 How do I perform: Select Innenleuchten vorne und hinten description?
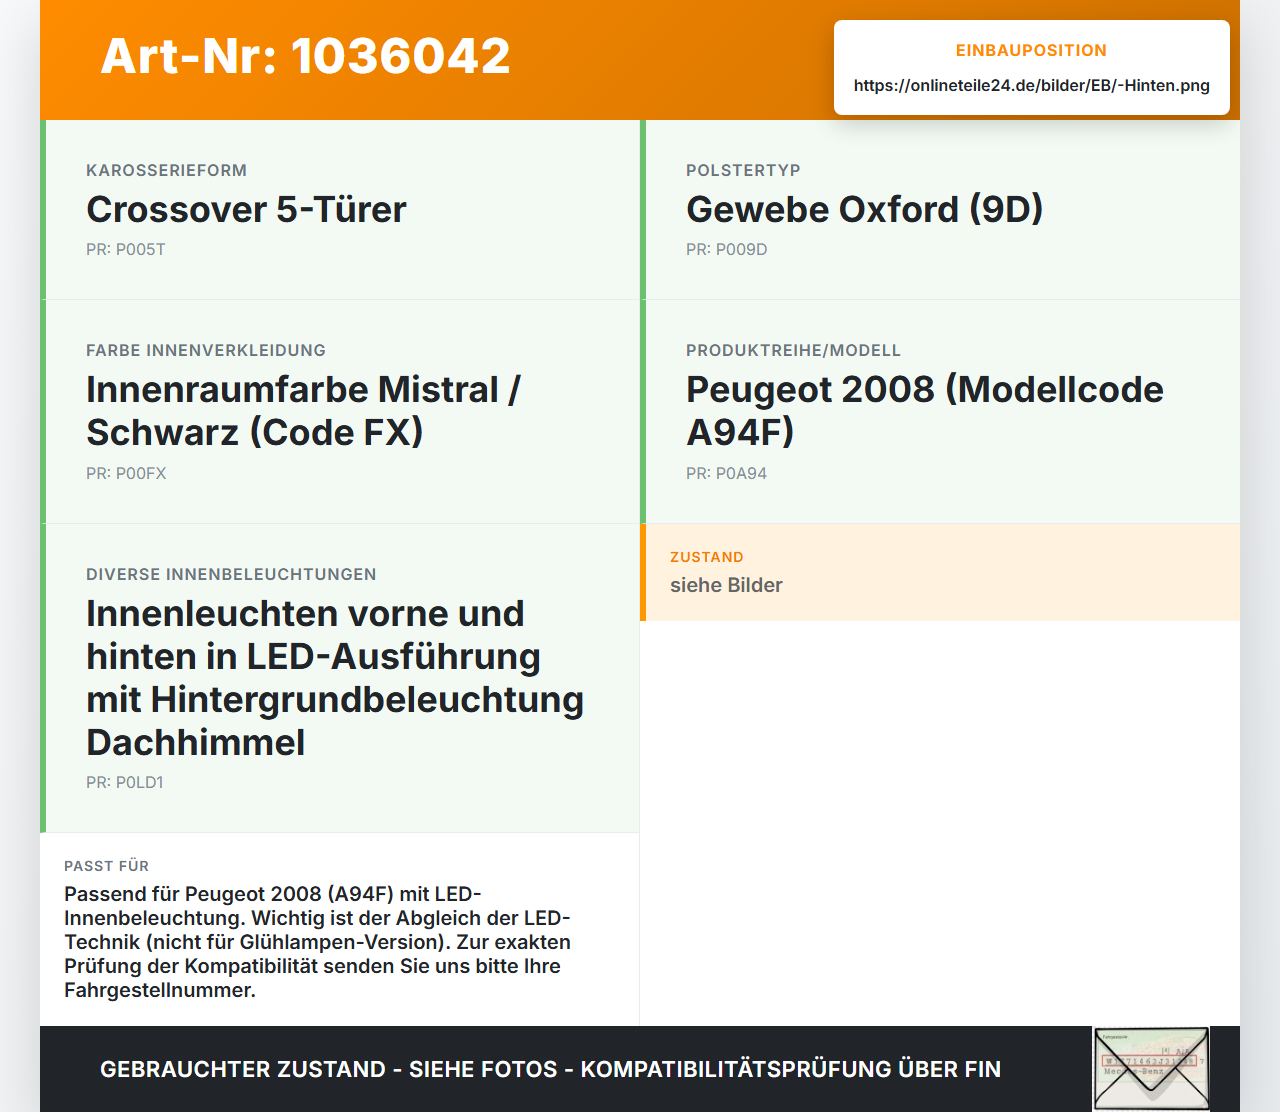pyautogui.click(x=335, y=677)
